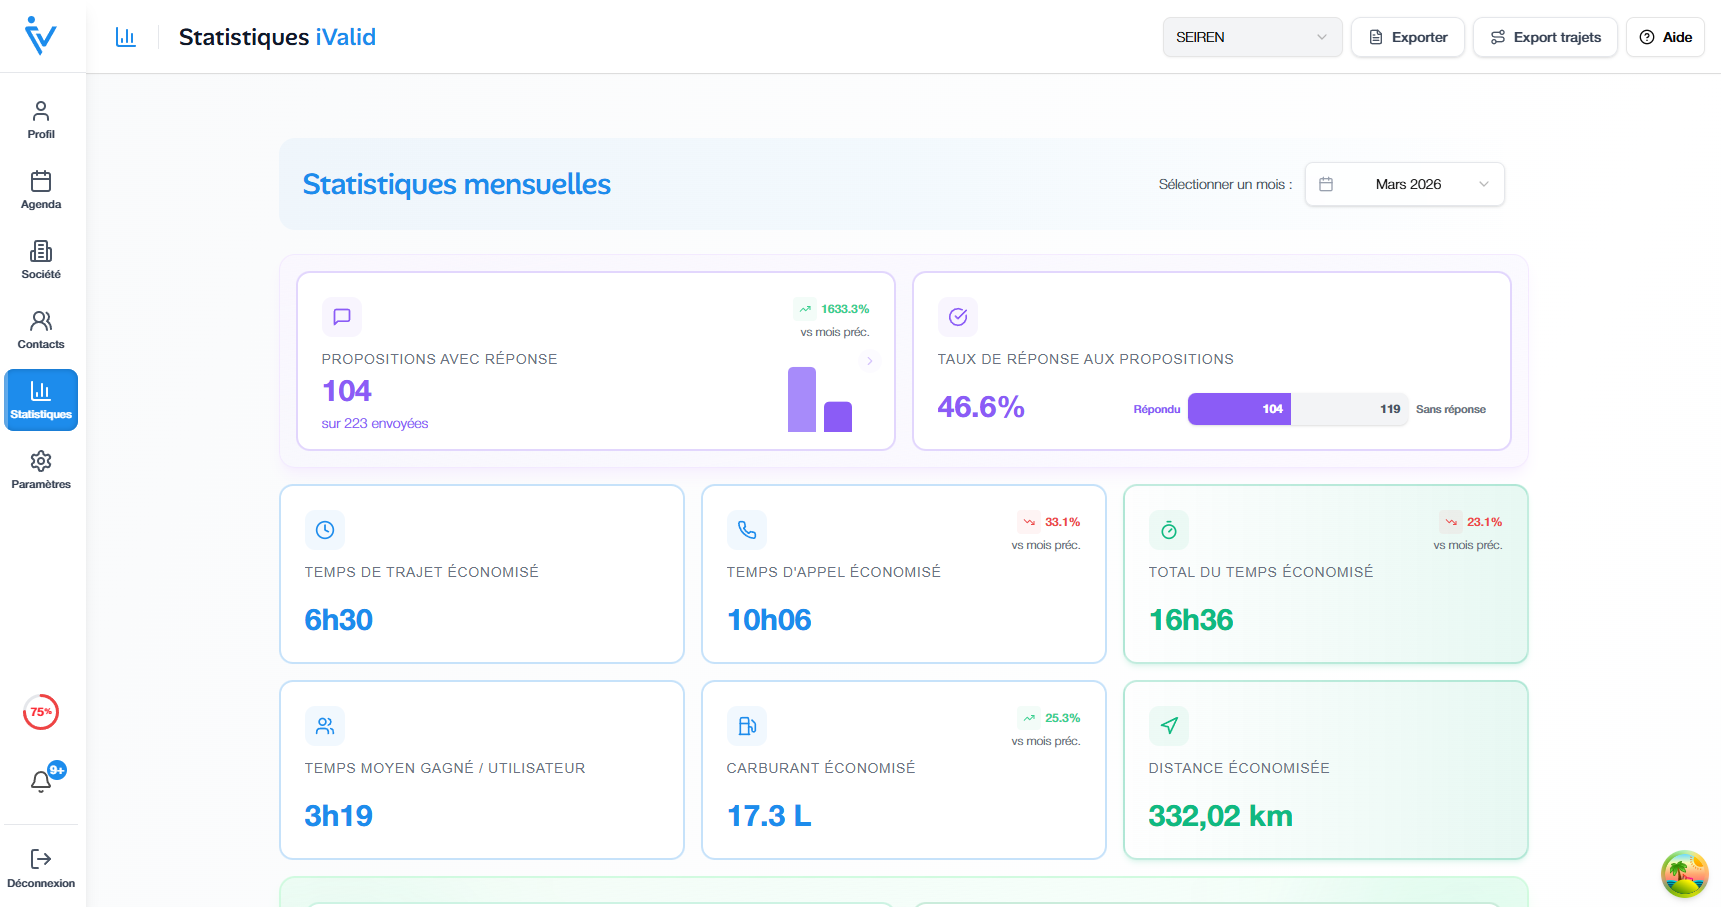Image resolution: width=1721 pixels, height=907 pixels.
Task: Open the Contacts menu item
Action: click(41, 329)
